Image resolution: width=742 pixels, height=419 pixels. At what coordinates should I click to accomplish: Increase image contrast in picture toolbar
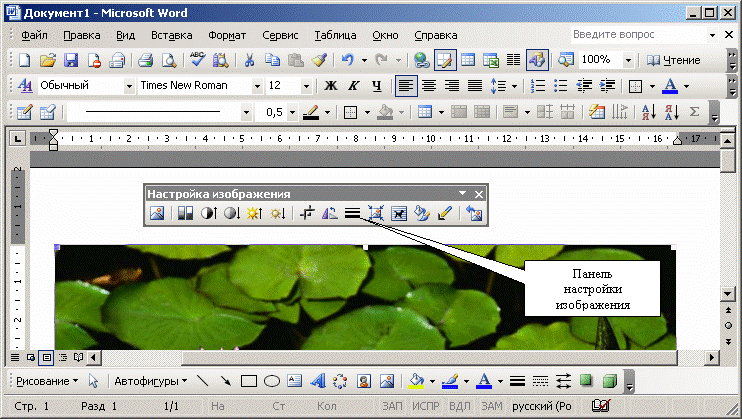(209, 213)
